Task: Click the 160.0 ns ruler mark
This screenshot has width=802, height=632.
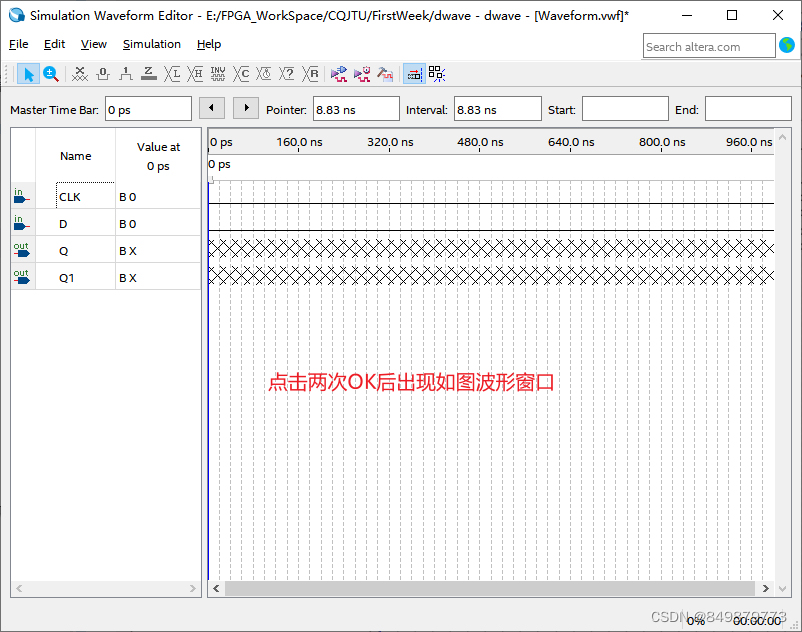Action: (299, 142)
